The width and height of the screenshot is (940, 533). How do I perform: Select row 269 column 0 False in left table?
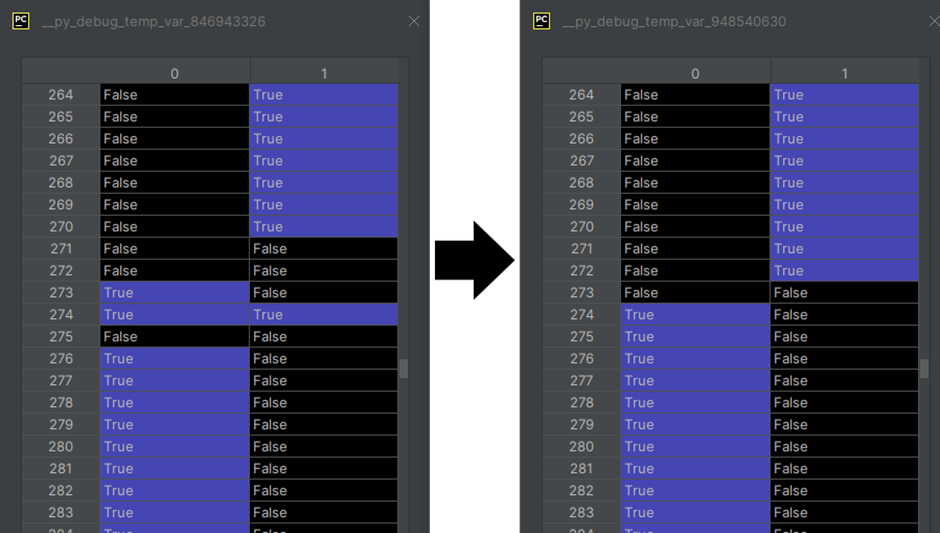174,205
